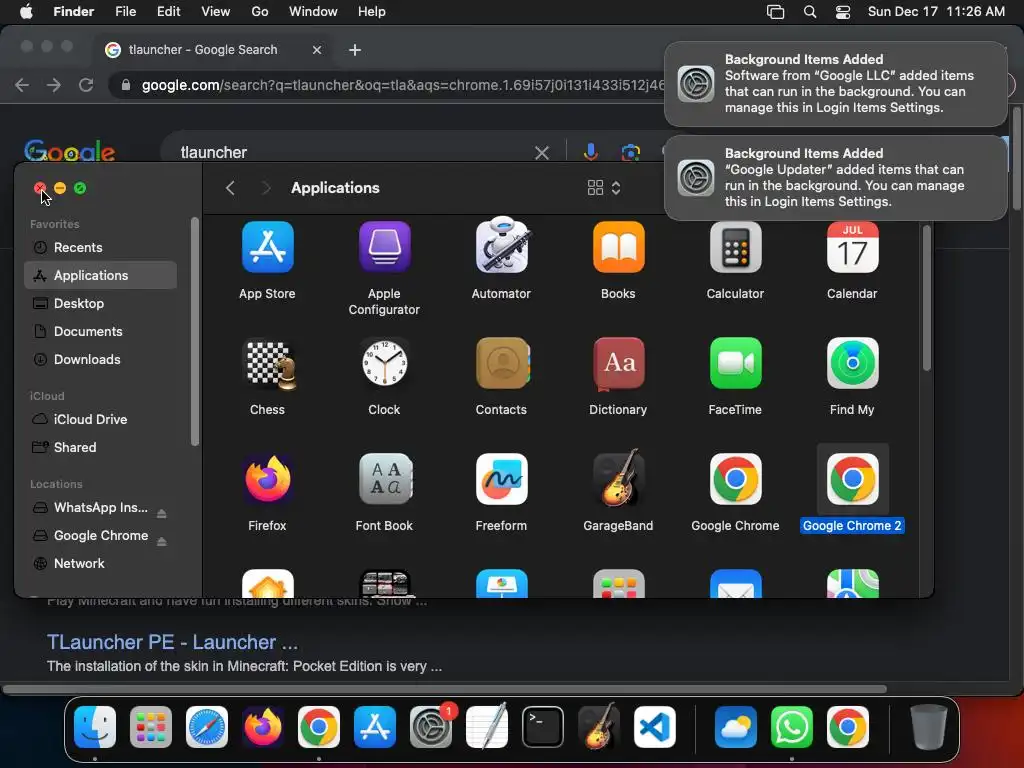Open the Apple menu
This screenshot has height=768, width=1024.
click(26, 12)
